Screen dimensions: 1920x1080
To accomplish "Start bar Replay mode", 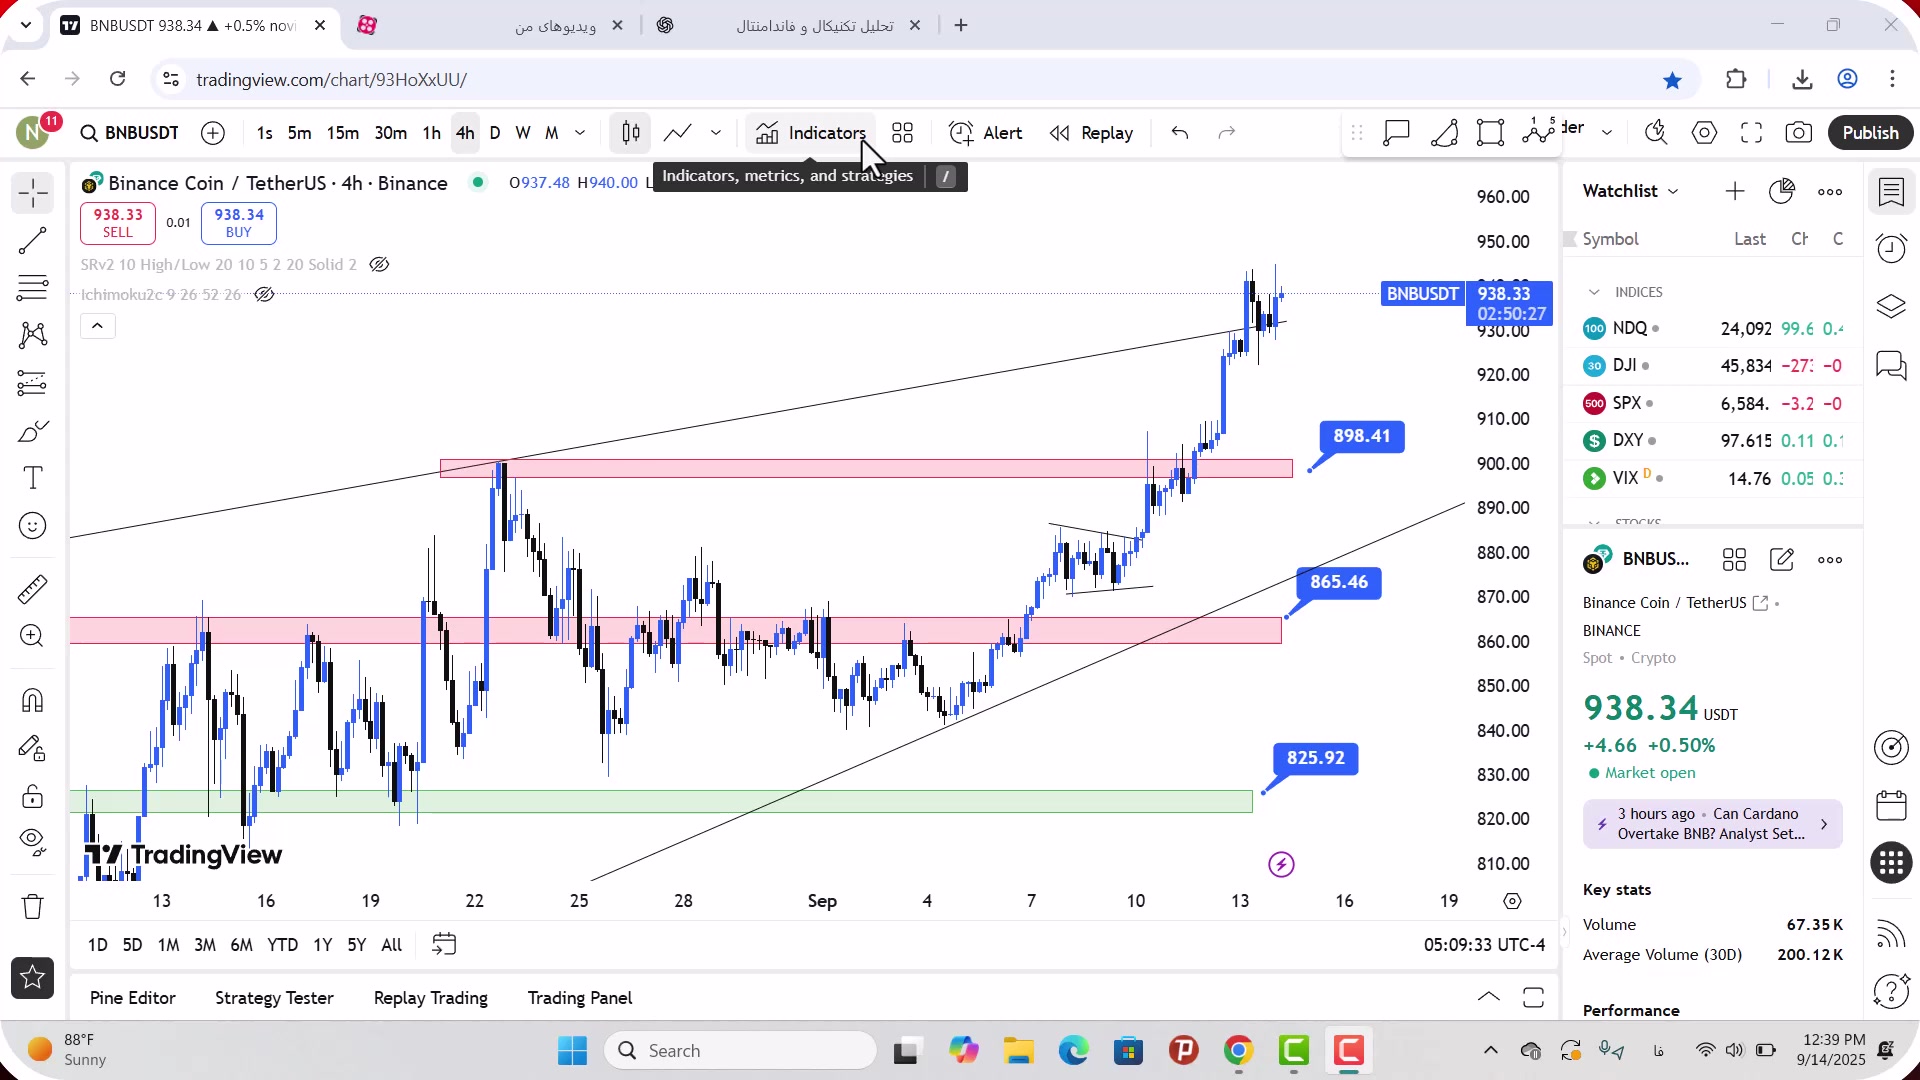I will coord(1091,133).
